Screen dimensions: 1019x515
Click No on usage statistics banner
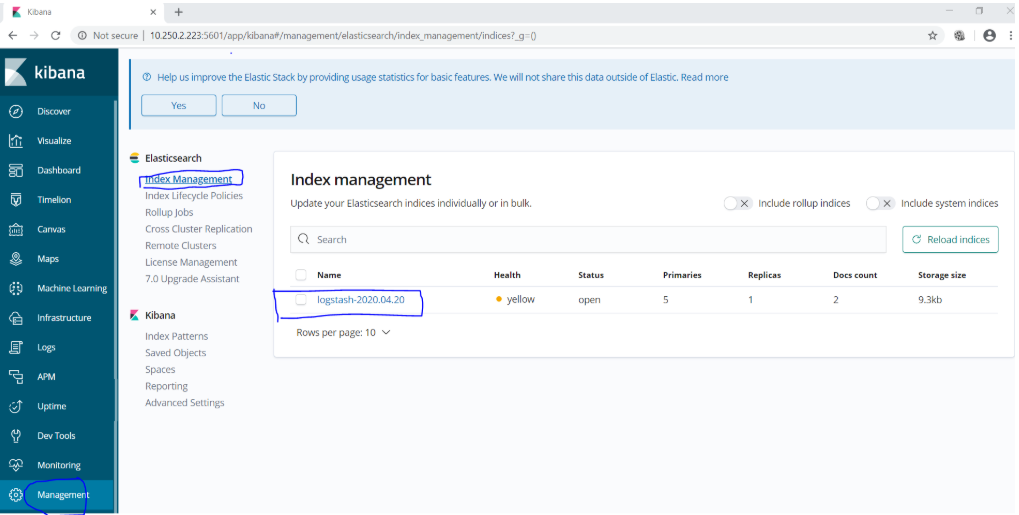(x=259, y=105)
